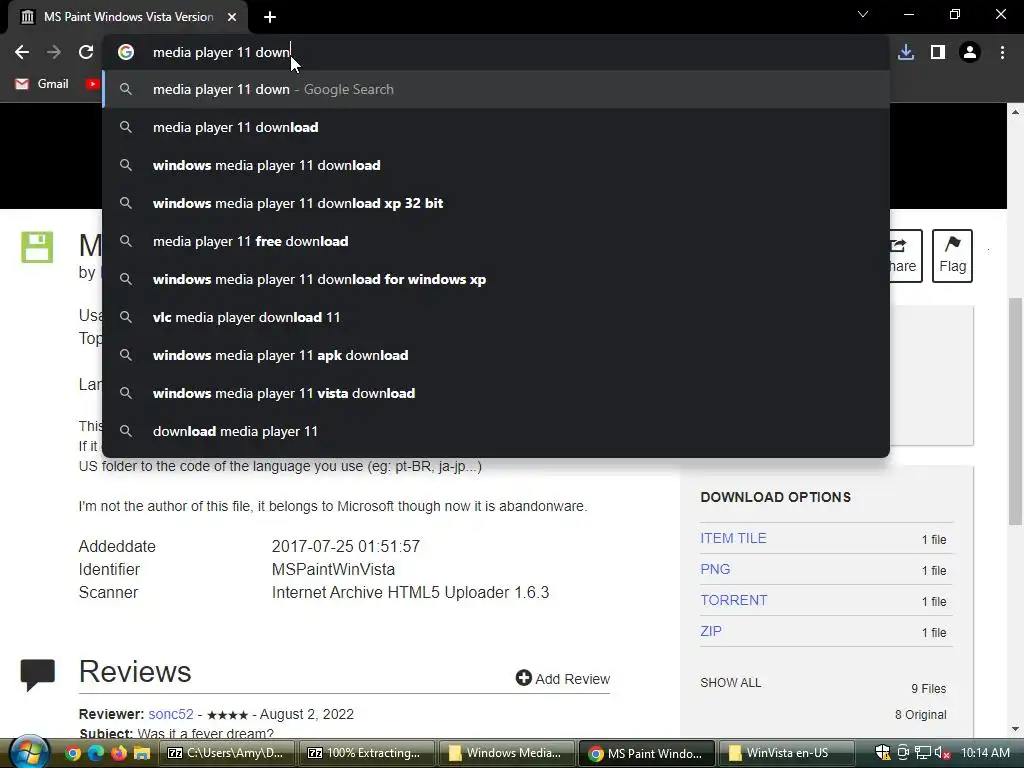This screenshot has width=1024, height=768.
Task: Open the Chrome downloads icon
Action: click(906, 52)
